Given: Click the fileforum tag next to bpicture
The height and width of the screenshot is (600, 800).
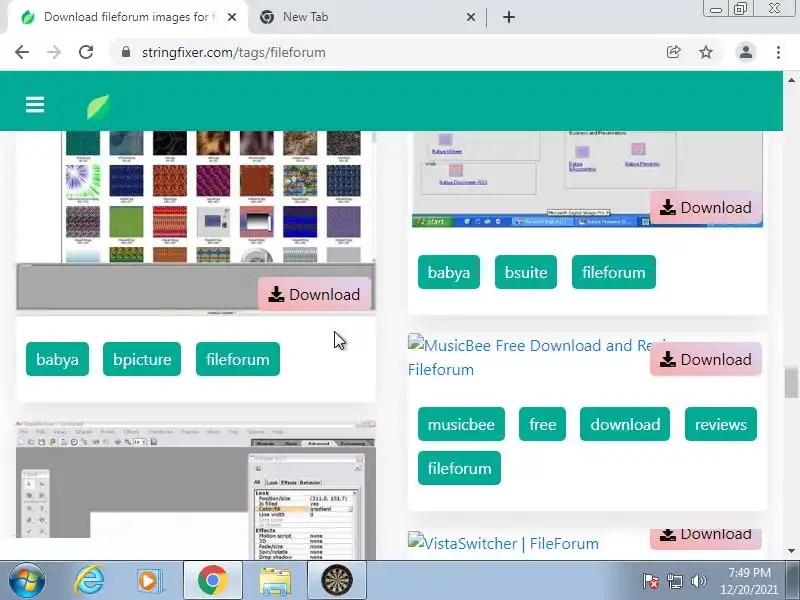Looking at the screenshot, I should tap(238, 359).
